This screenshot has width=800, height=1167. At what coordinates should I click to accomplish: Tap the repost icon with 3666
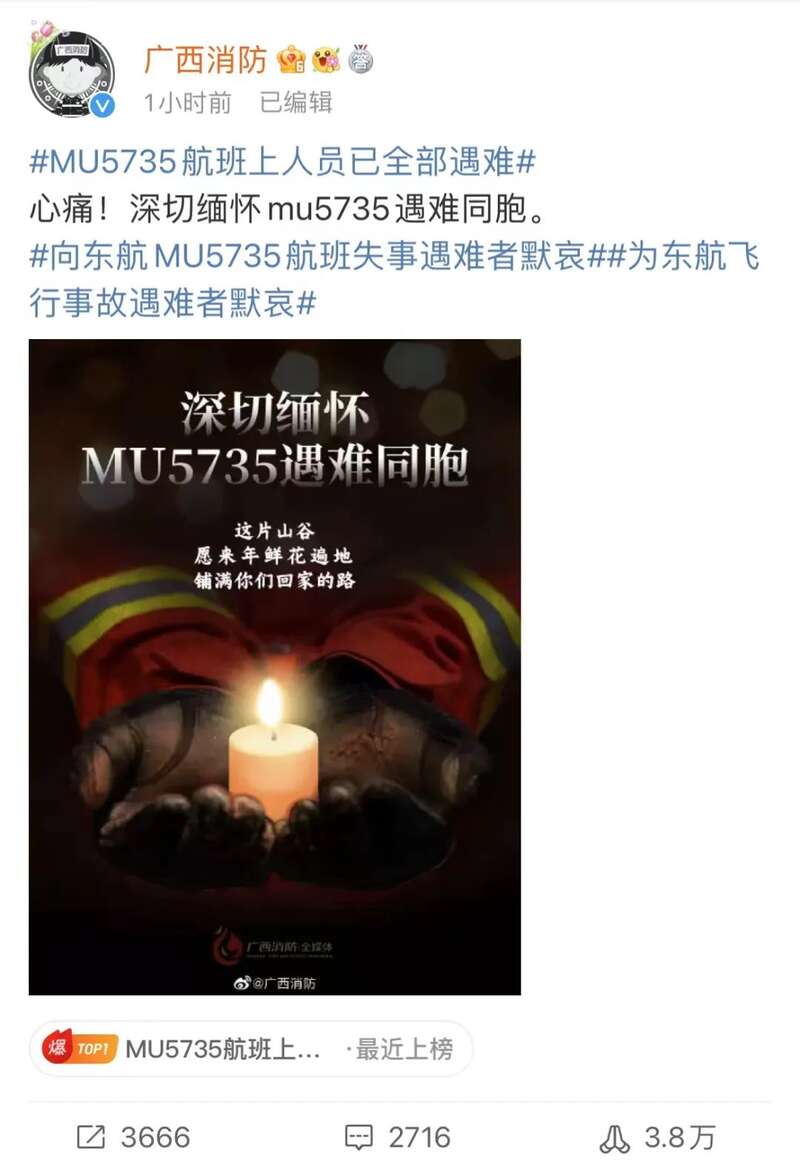point(91,1137)
